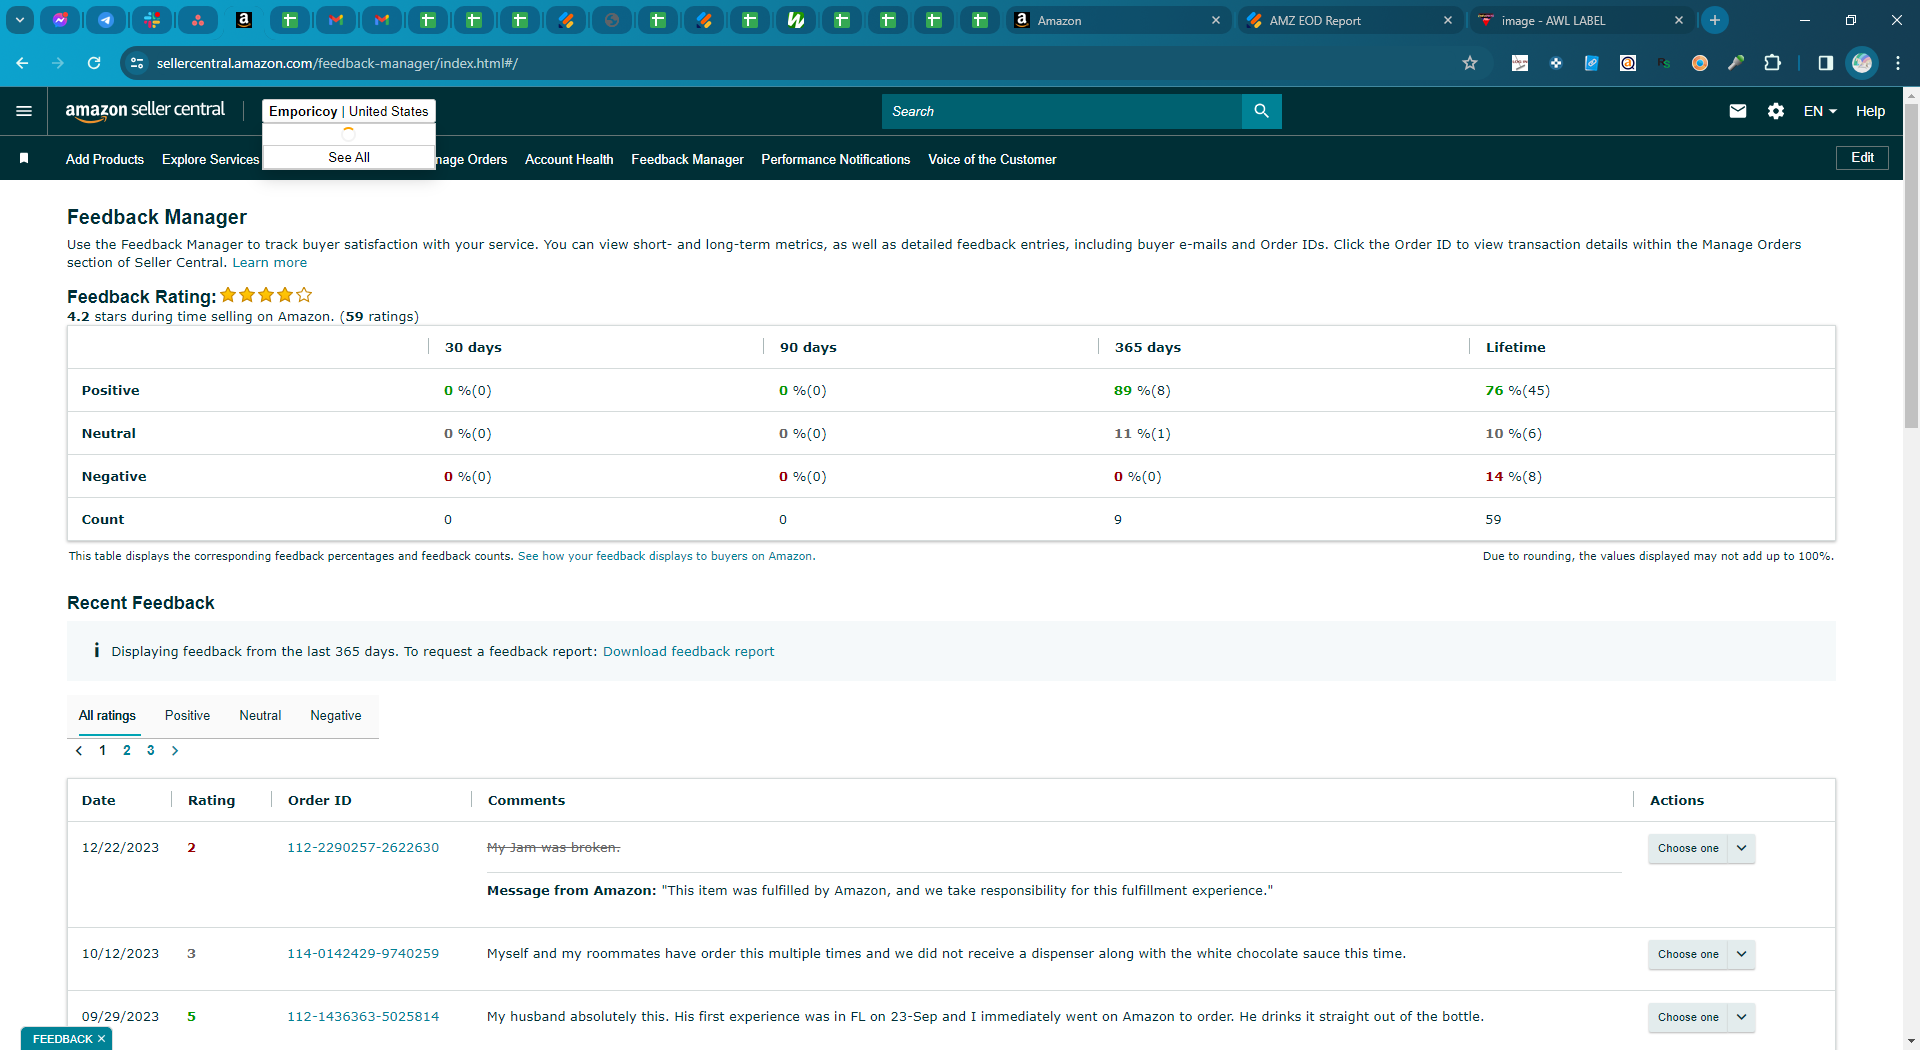Open the Chrome three-dot menu
Screen dimensions: 1920x1050
coord(1898,63)
